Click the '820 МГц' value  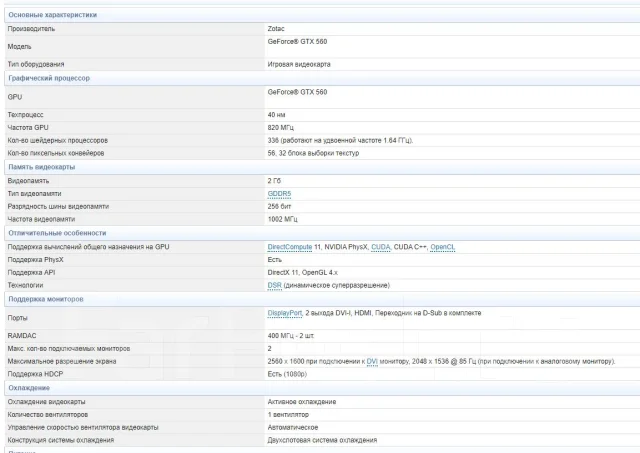click(x=280, y=127)
